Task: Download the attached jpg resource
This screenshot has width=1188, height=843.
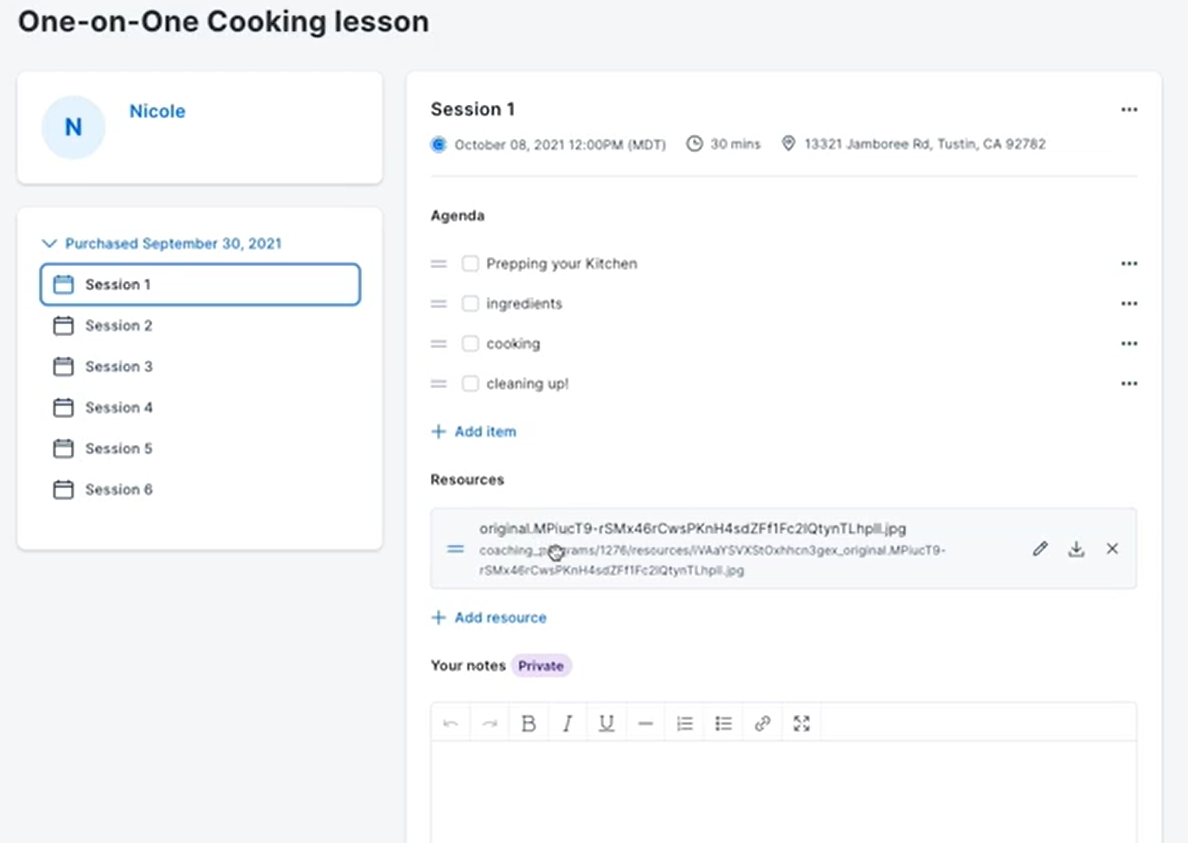Action: [x=1076, y=549]
